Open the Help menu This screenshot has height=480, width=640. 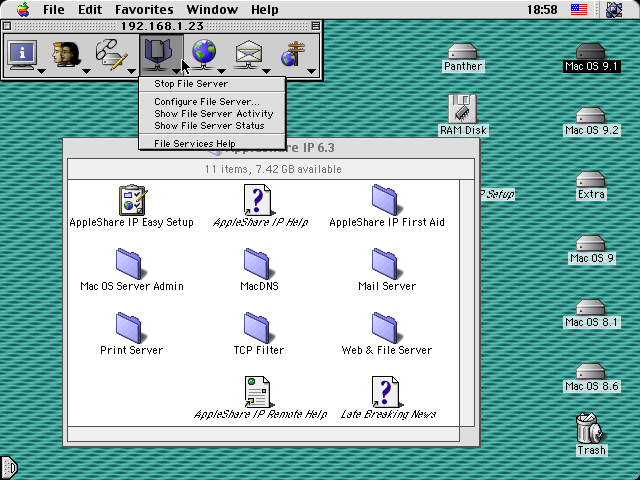click(x=264, y=9)
